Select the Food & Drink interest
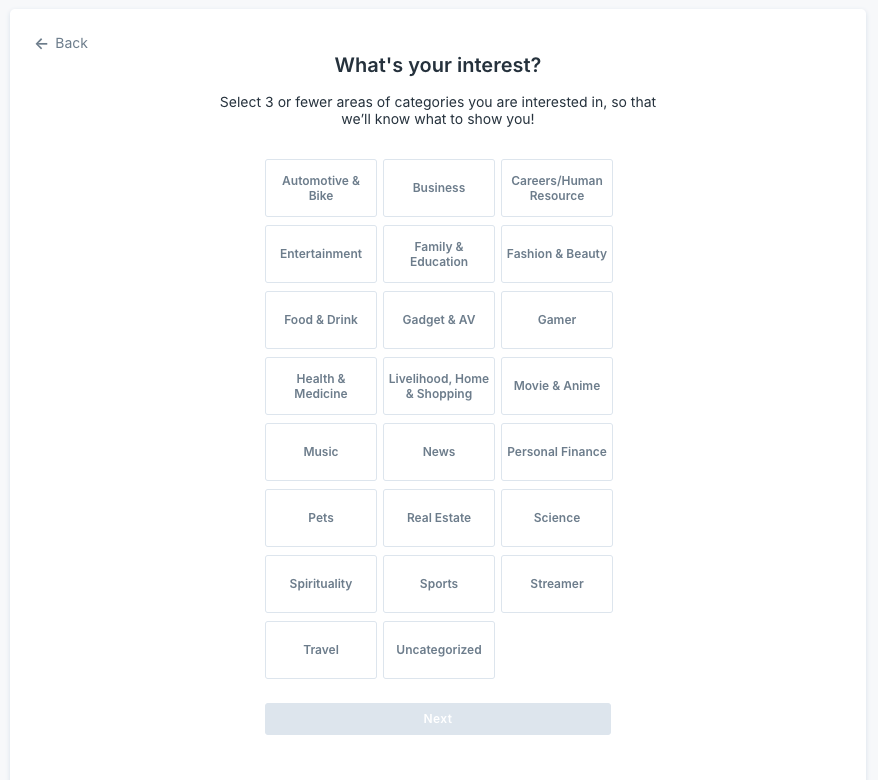This screenshot has width=878, height=780. (321, 320)
